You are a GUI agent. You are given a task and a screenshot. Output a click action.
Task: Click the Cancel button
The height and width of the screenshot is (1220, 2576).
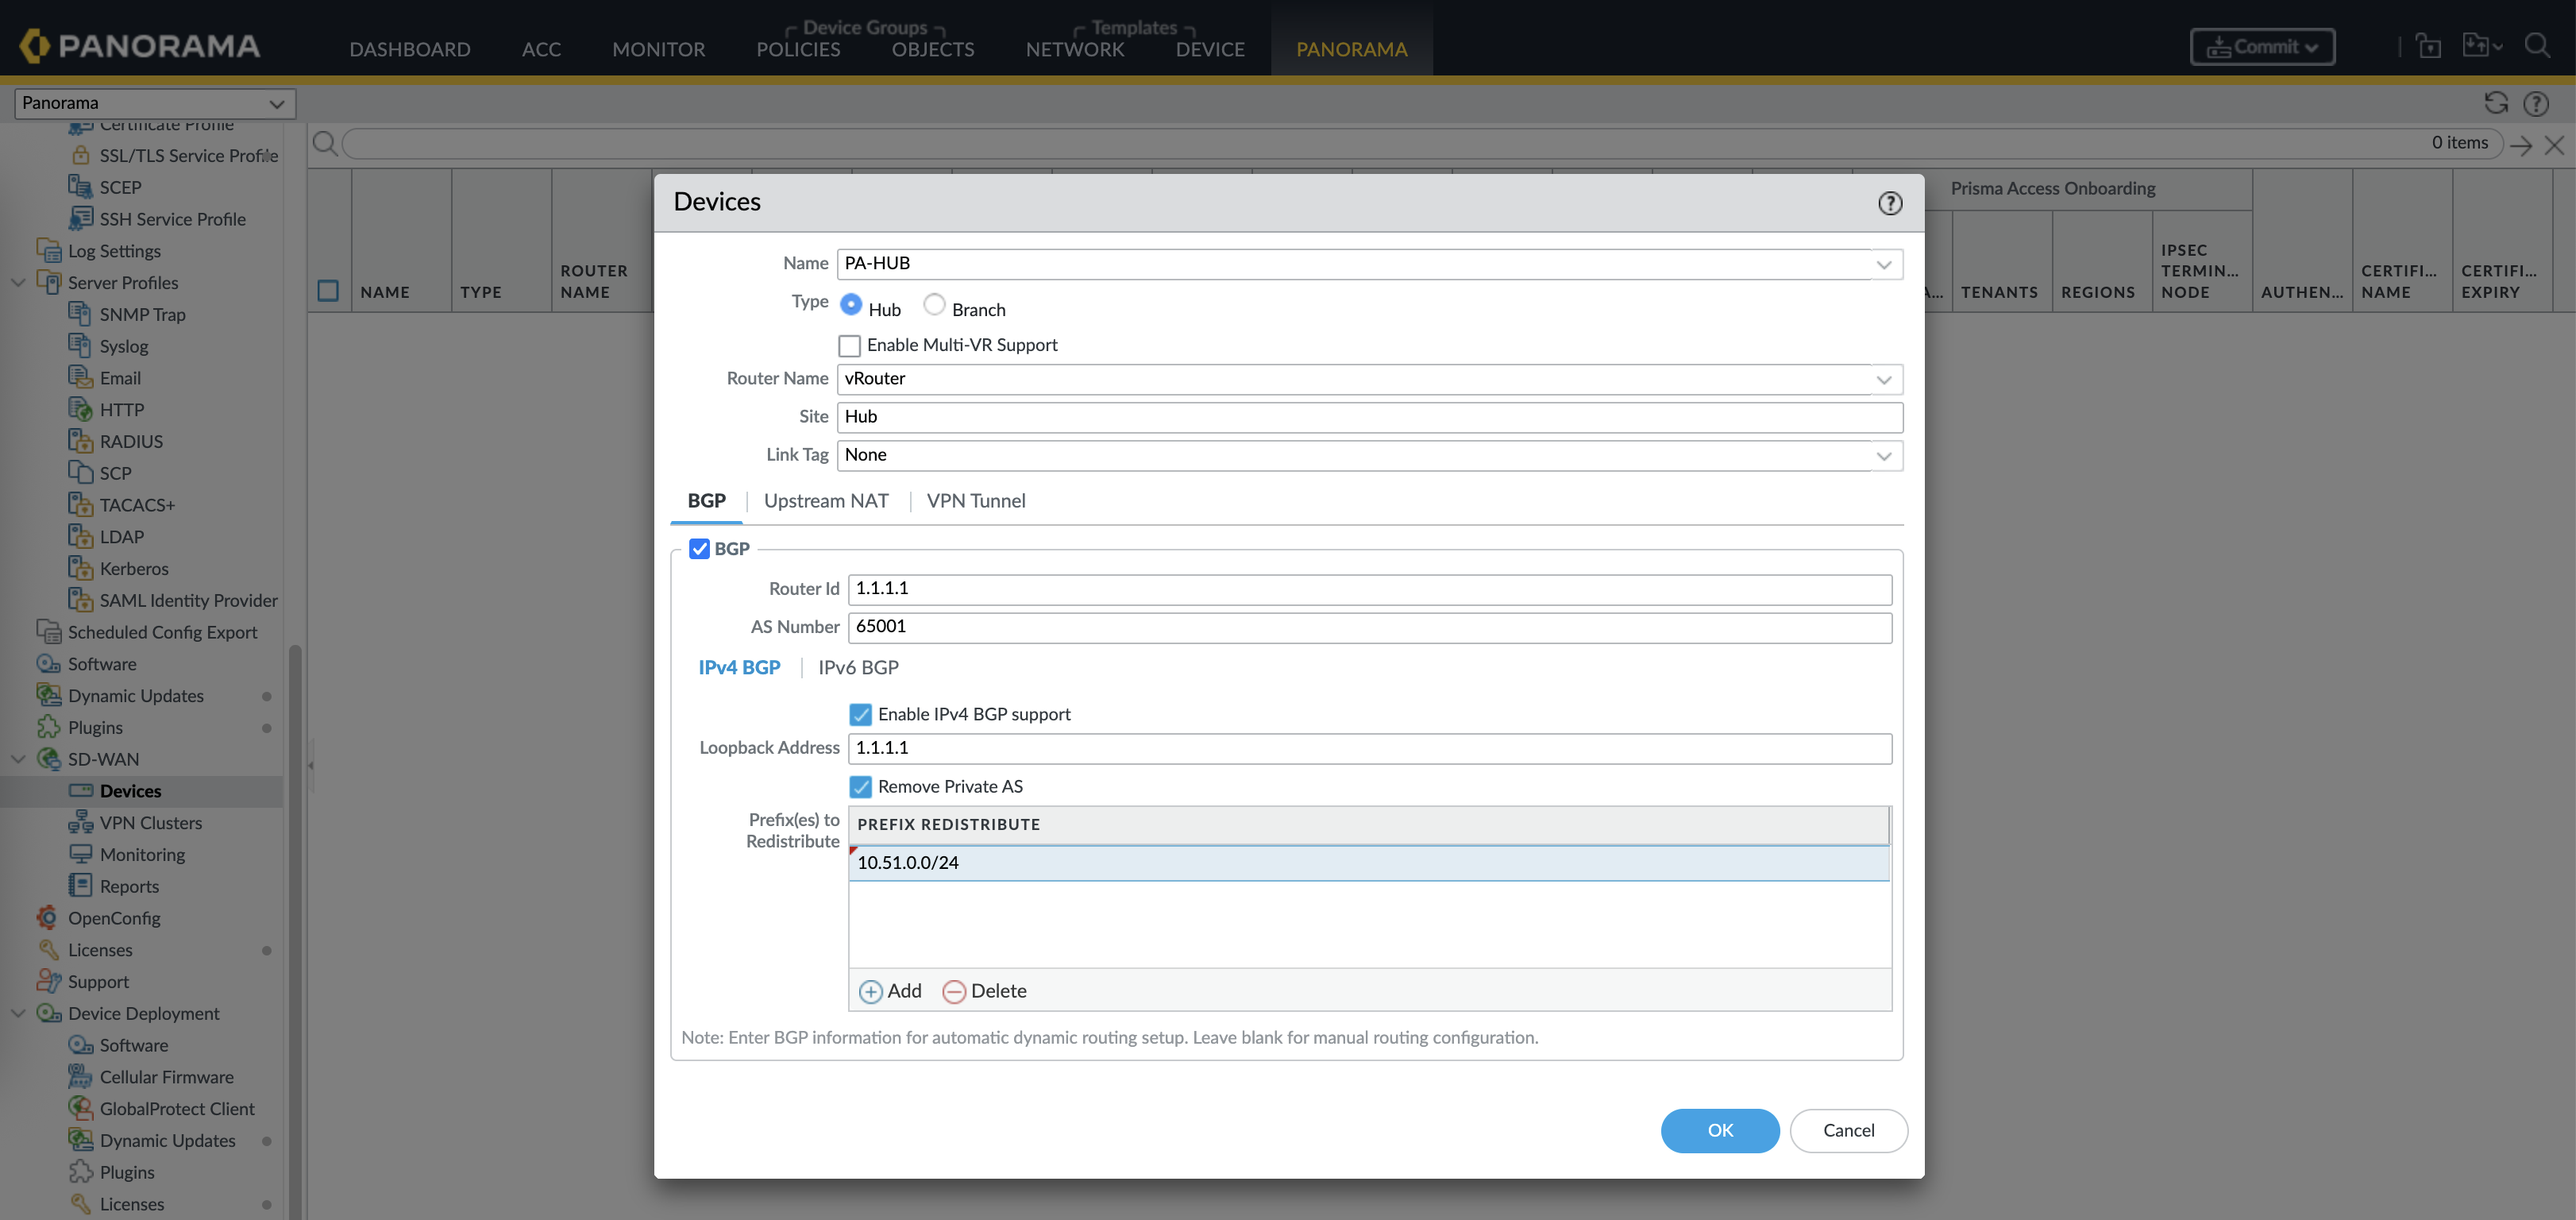pos(1848,1130)
